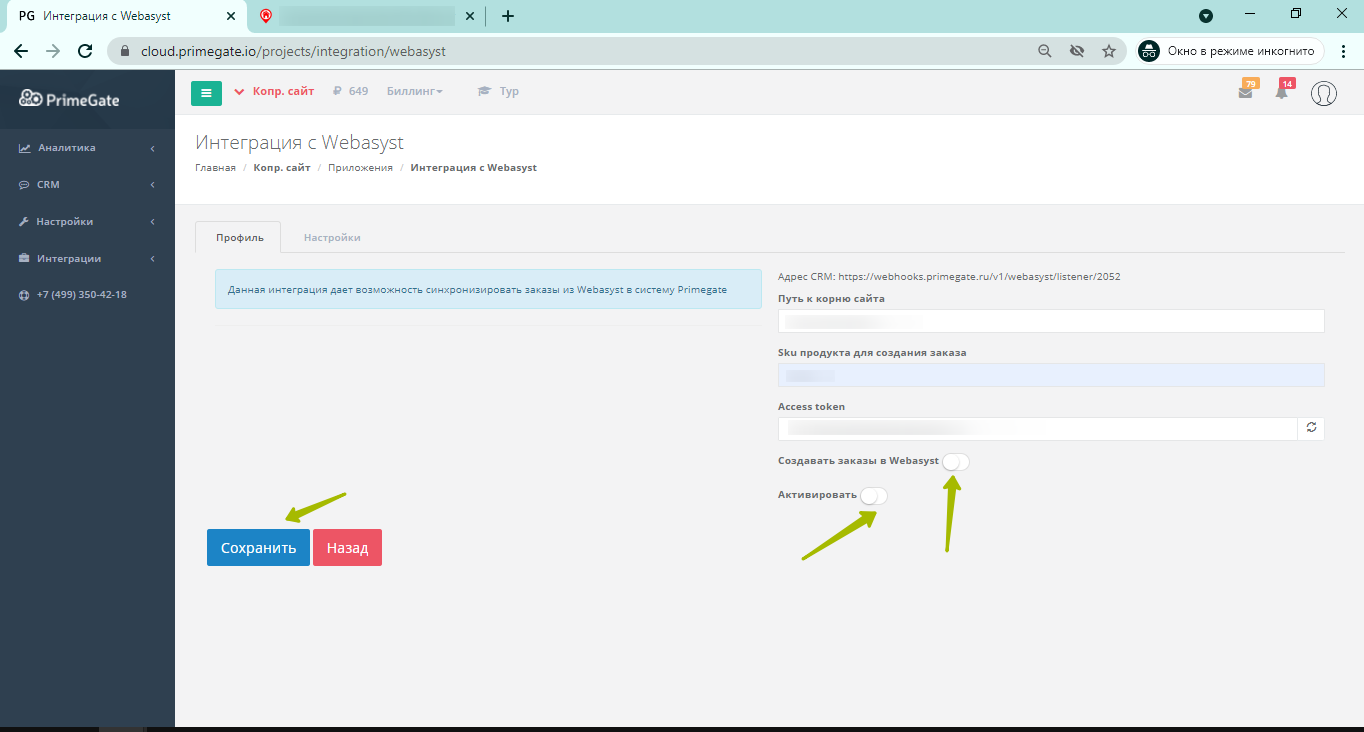Click the red Назад button
This screenshot has width=1364, height=732.
[347, 548]
